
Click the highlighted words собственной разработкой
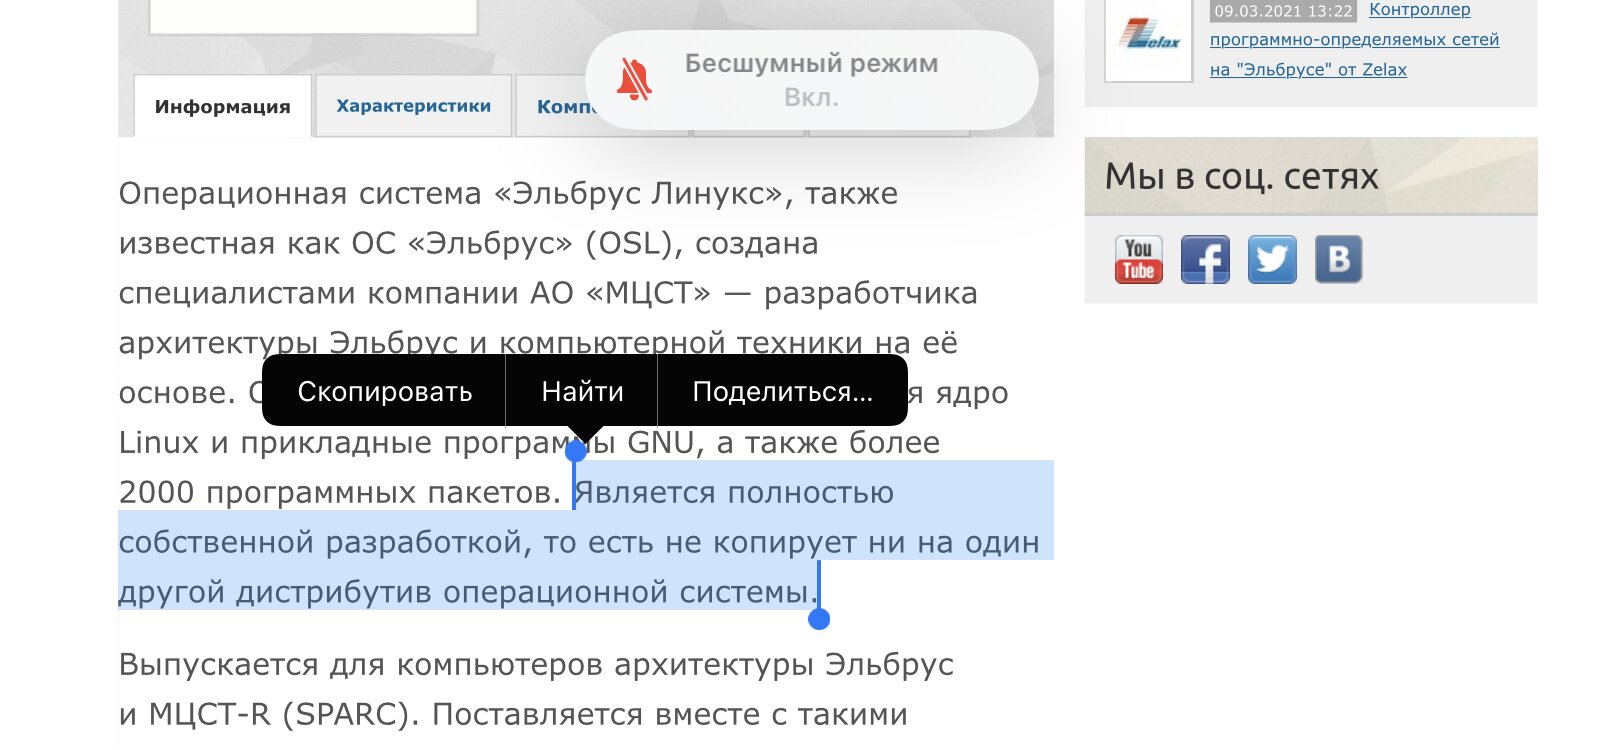(321, 542)
